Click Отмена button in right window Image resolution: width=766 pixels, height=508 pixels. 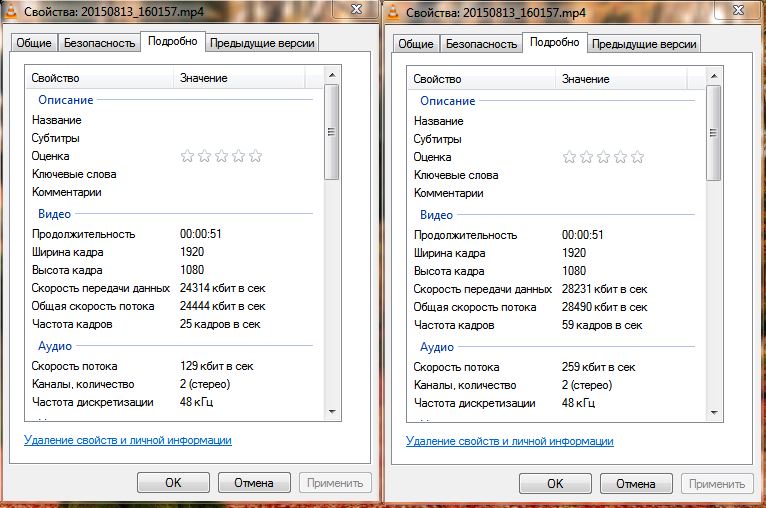coord(636,484)
